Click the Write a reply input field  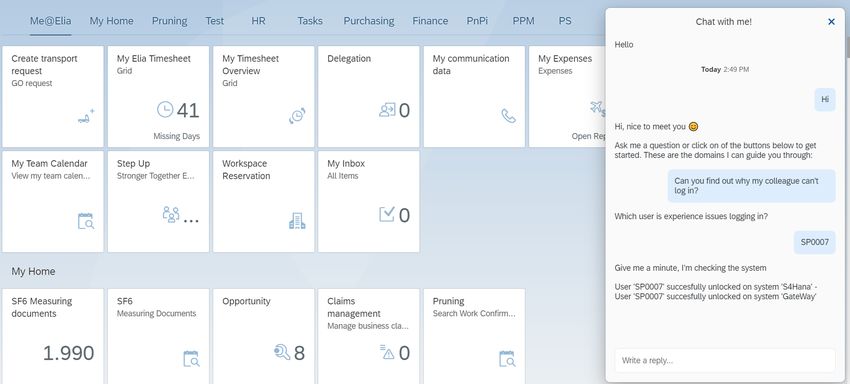[x=725, y=360]
